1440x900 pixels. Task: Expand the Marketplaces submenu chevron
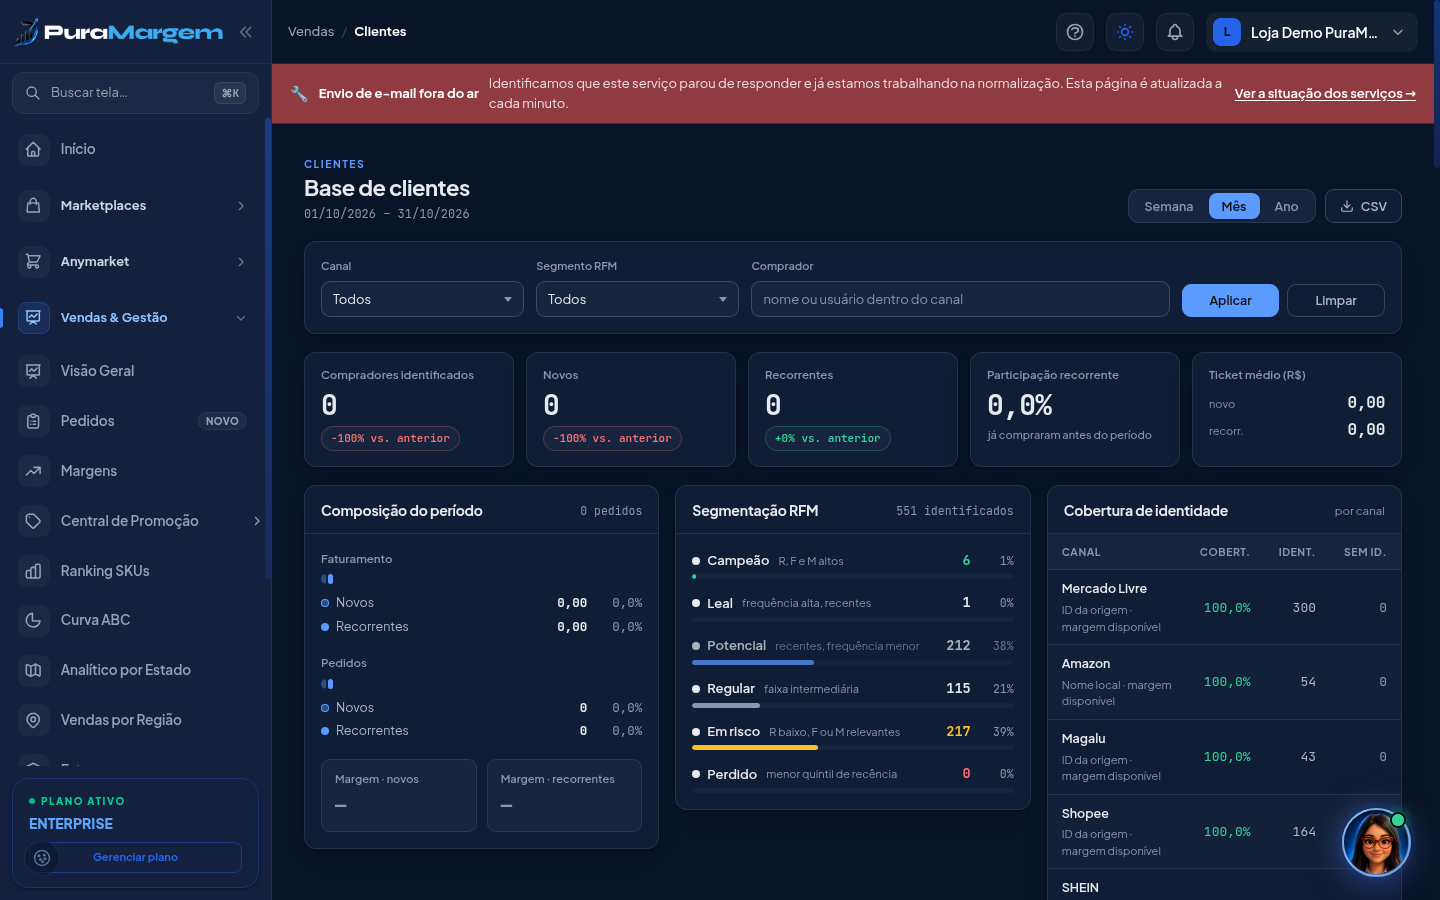click(241, 206)
